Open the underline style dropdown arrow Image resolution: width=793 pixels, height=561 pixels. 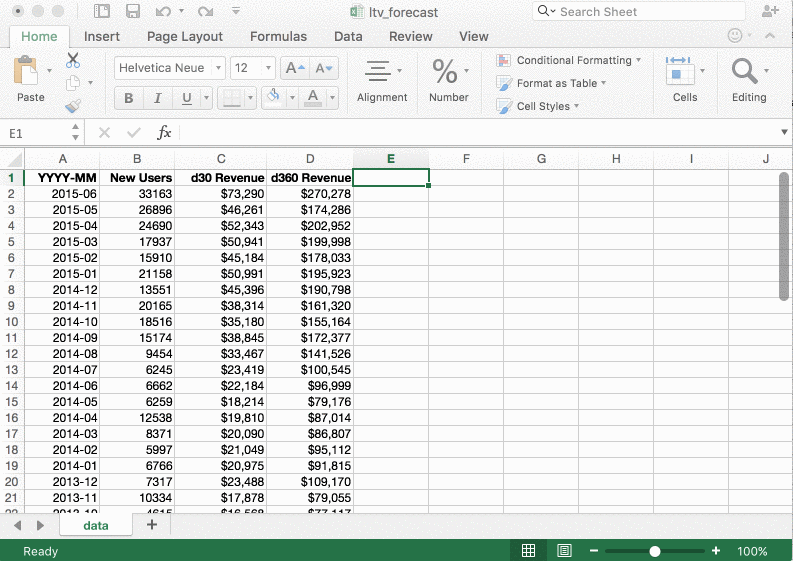206,98
